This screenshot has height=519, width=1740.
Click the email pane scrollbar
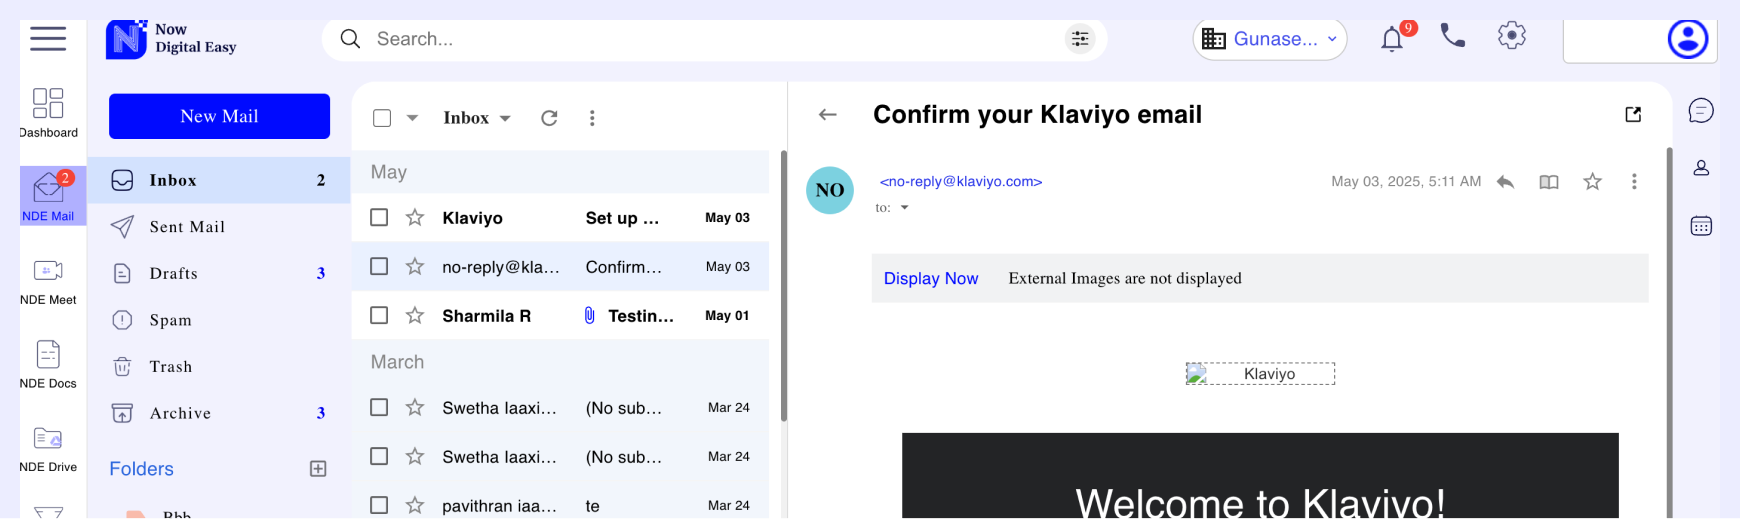1669,332
